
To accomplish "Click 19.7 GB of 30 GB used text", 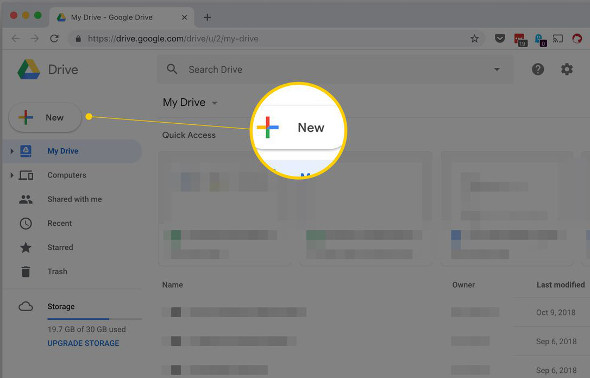I will [x=87, y=329].
